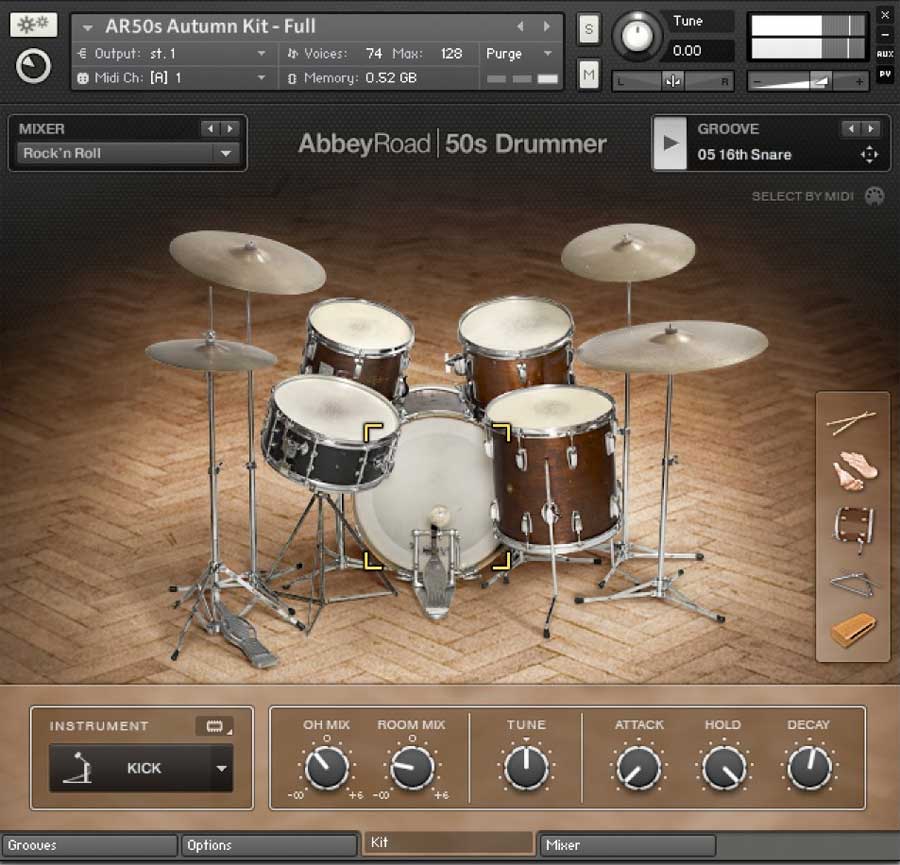The height and width of the screenshot is (865, 900).
Task: Click the floor tom in the kit
Action: [553, 467]
